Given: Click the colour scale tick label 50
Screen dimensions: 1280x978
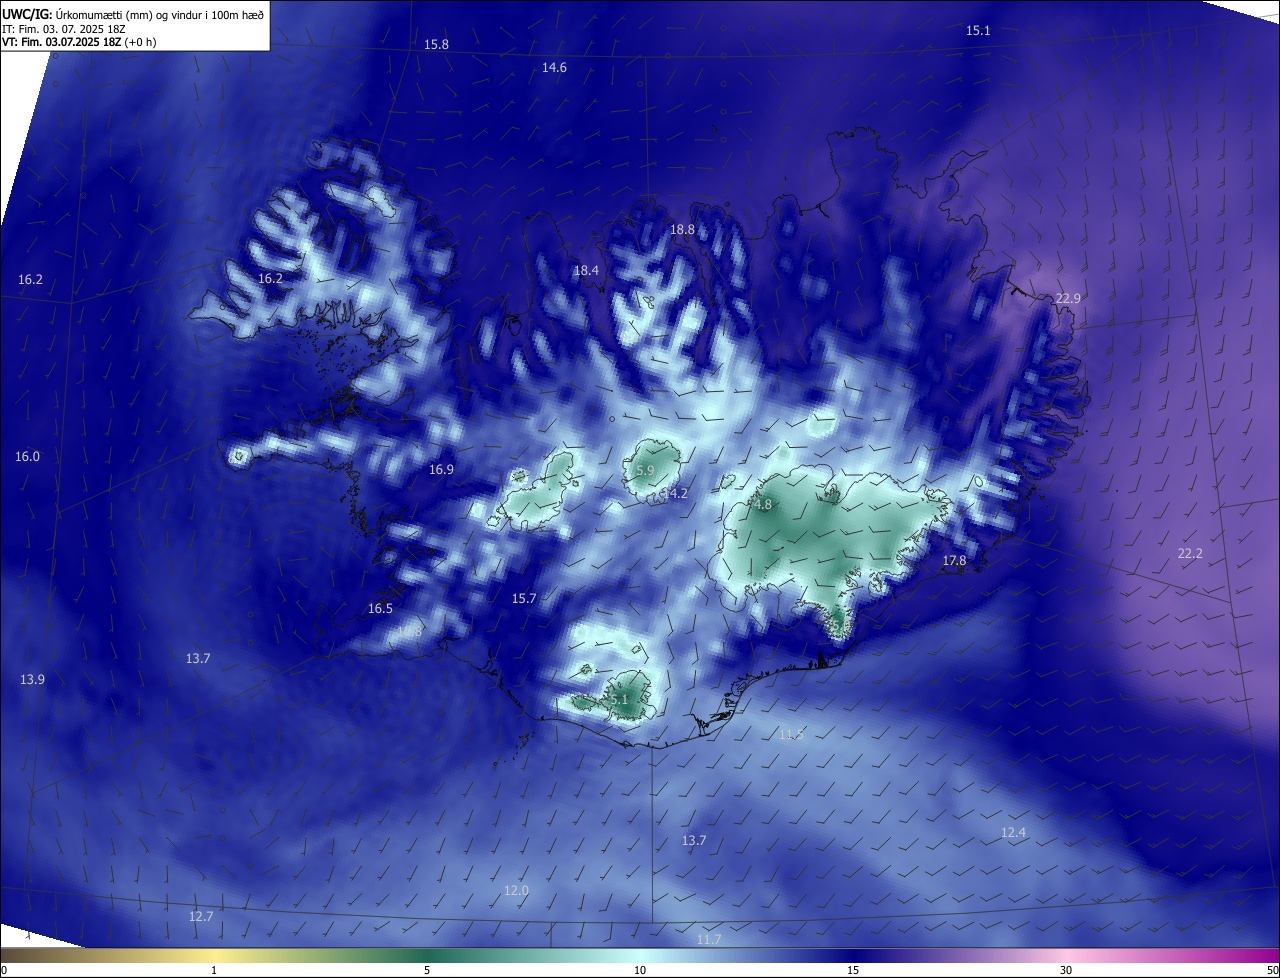Looking at the screenshot, I should (1272, 971).
